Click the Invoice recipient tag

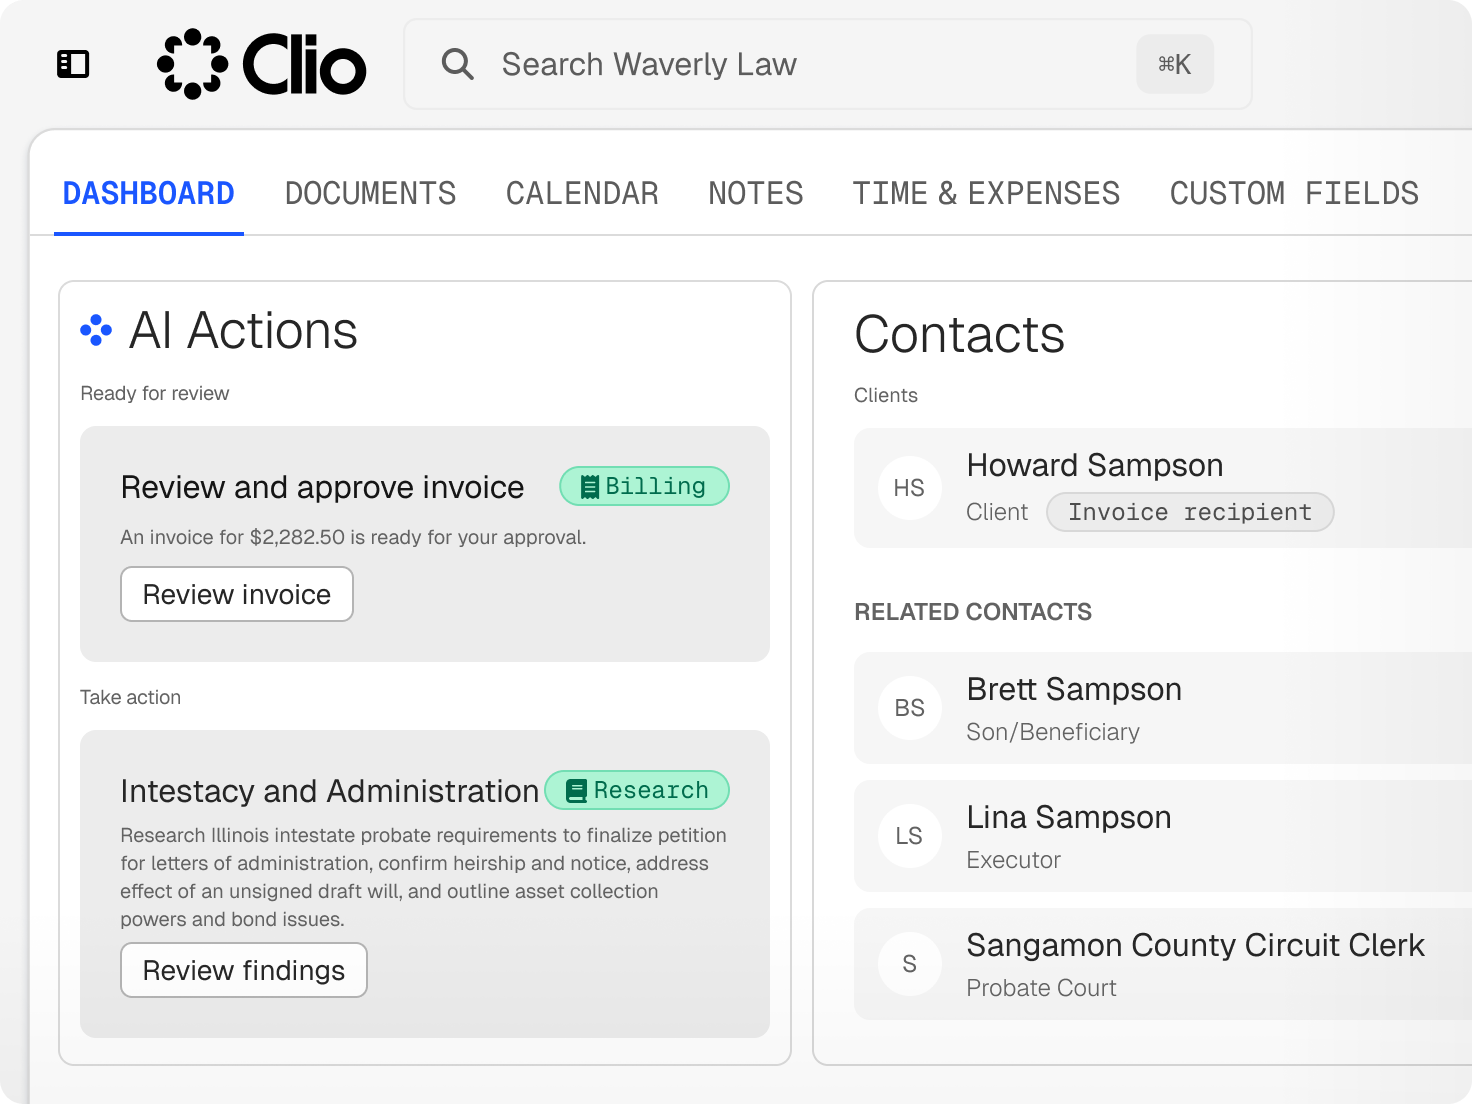(1190, 512)
